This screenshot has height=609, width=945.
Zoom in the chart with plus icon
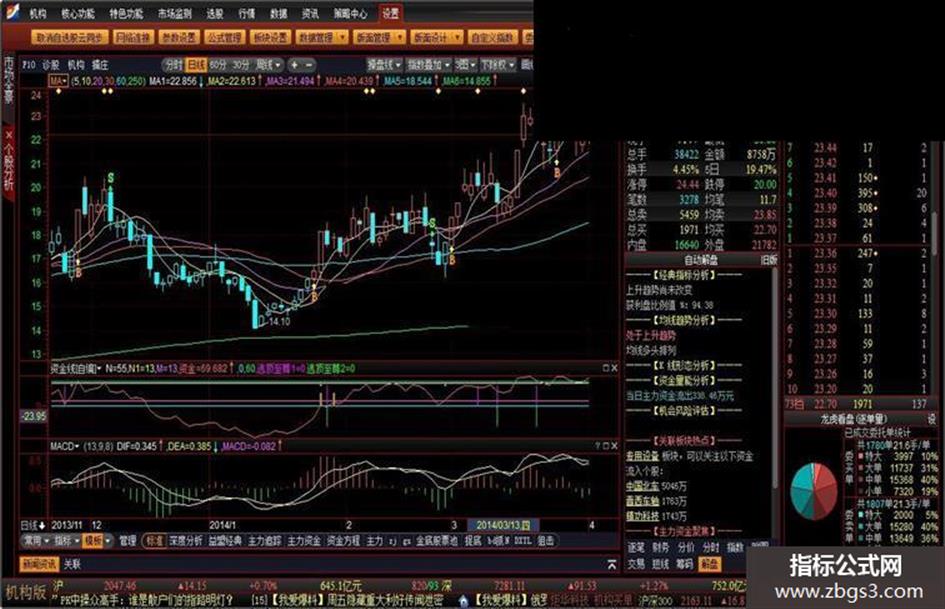point(295,65)
